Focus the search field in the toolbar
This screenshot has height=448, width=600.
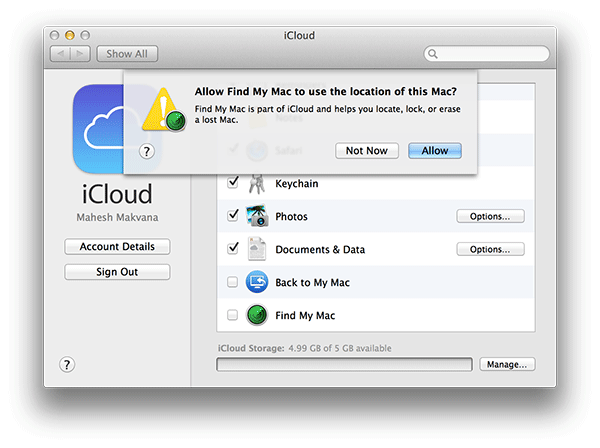click(x=489, y=53)
